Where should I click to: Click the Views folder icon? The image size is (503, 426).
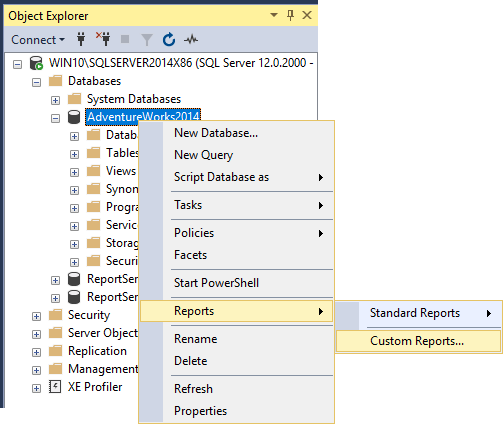click(93, 171)
